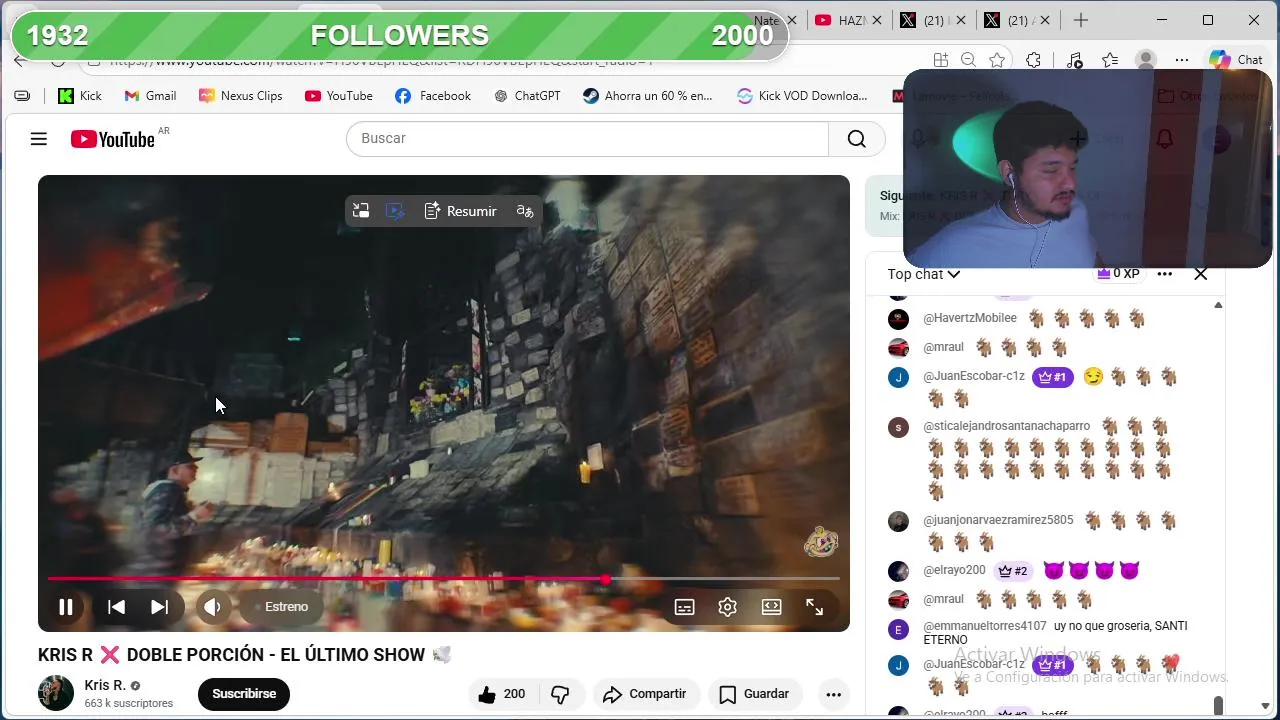
Task: Click the chat scrollbar up arrow
Action: pos(1218,305)
